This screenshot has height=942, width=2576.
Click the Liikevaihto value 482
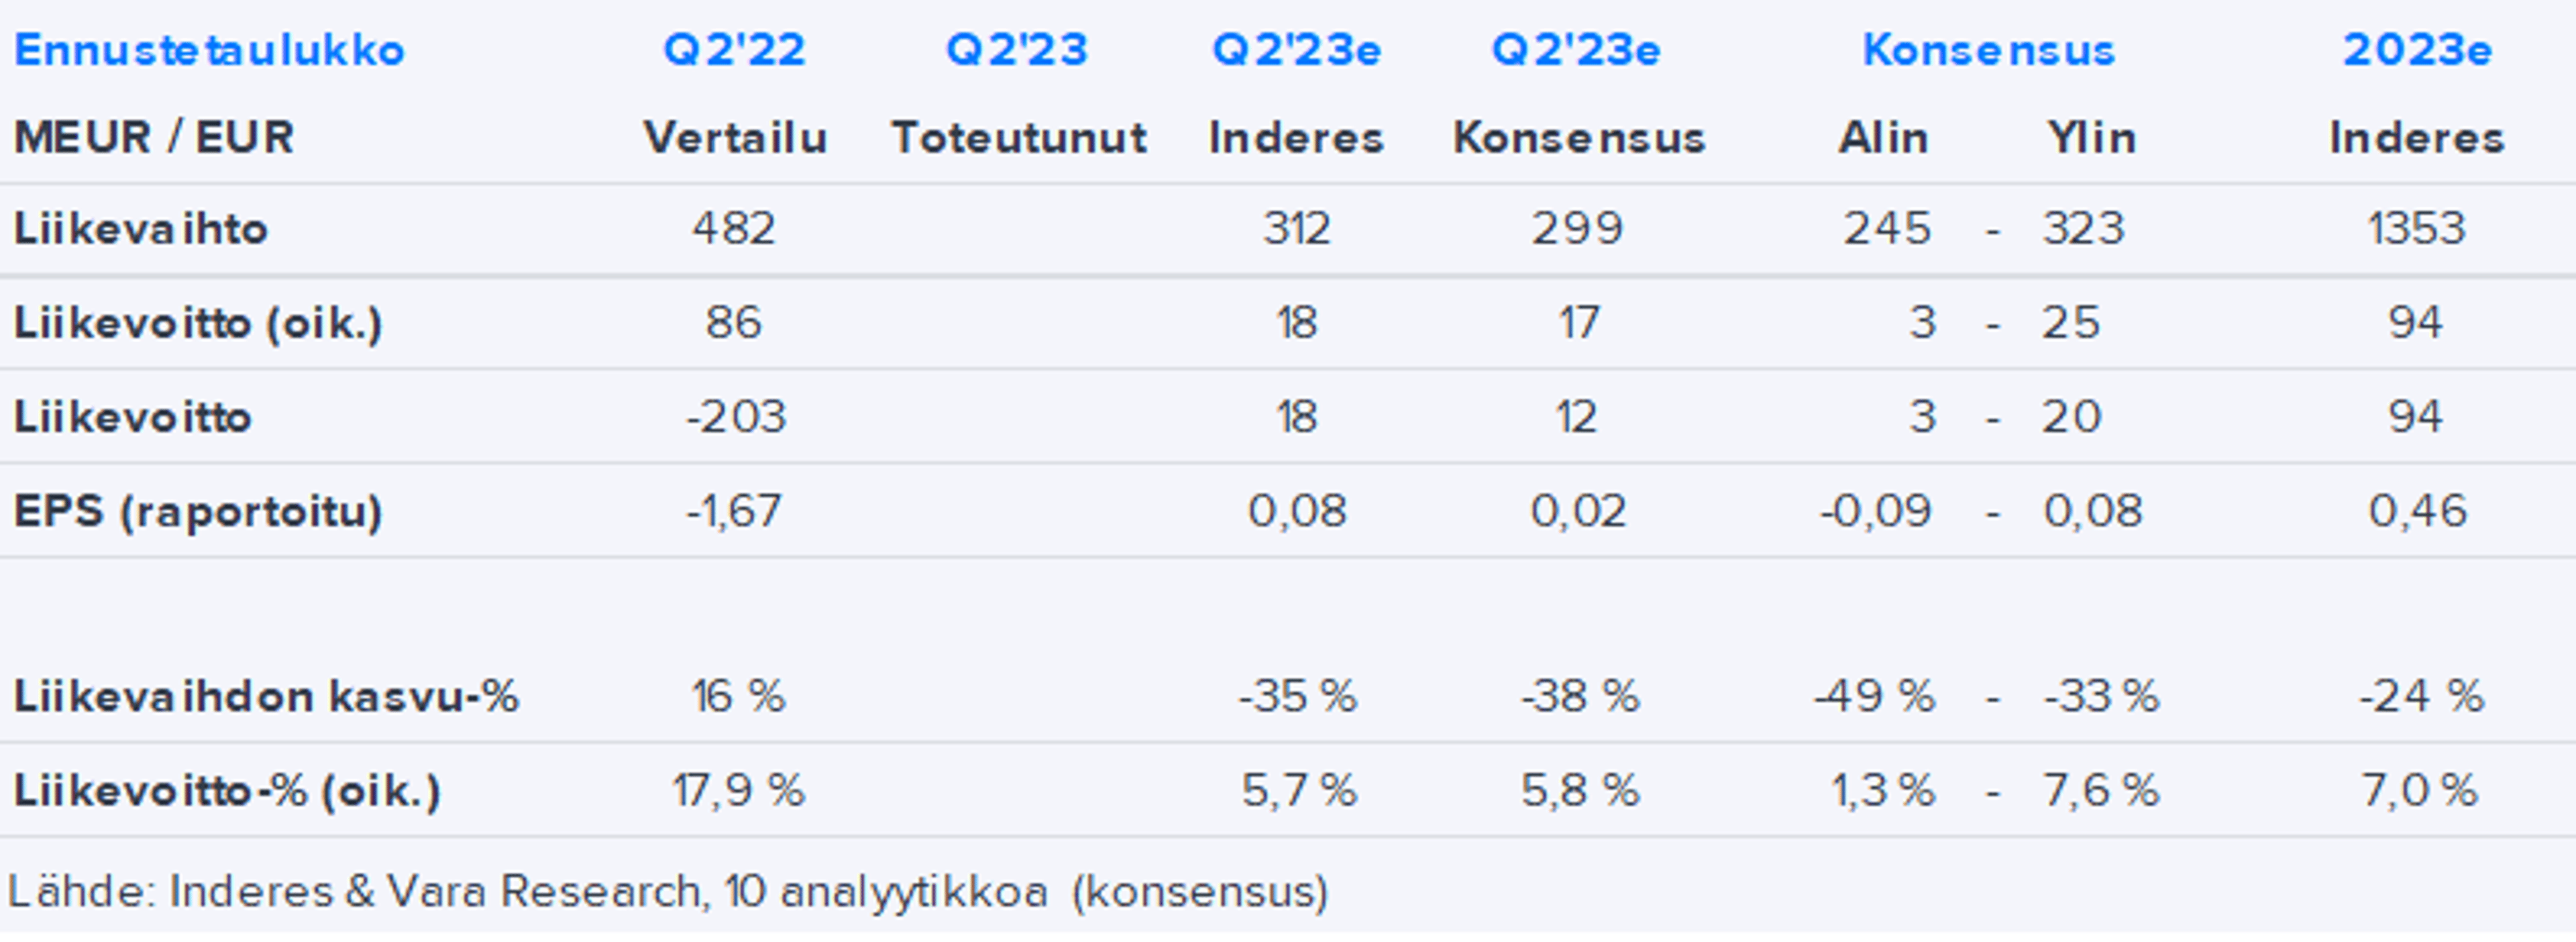click(x=734, y=229)
